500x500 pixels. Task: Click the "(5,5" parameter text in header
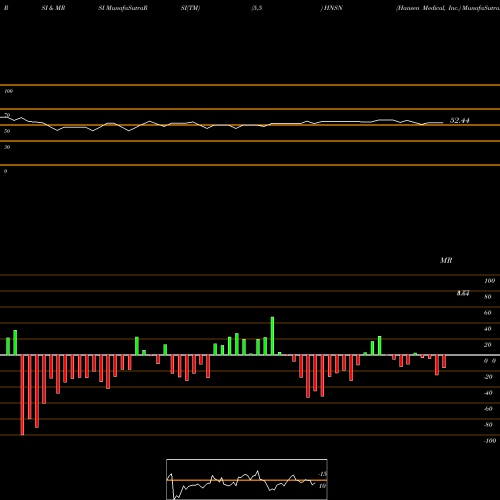[257, 8]
